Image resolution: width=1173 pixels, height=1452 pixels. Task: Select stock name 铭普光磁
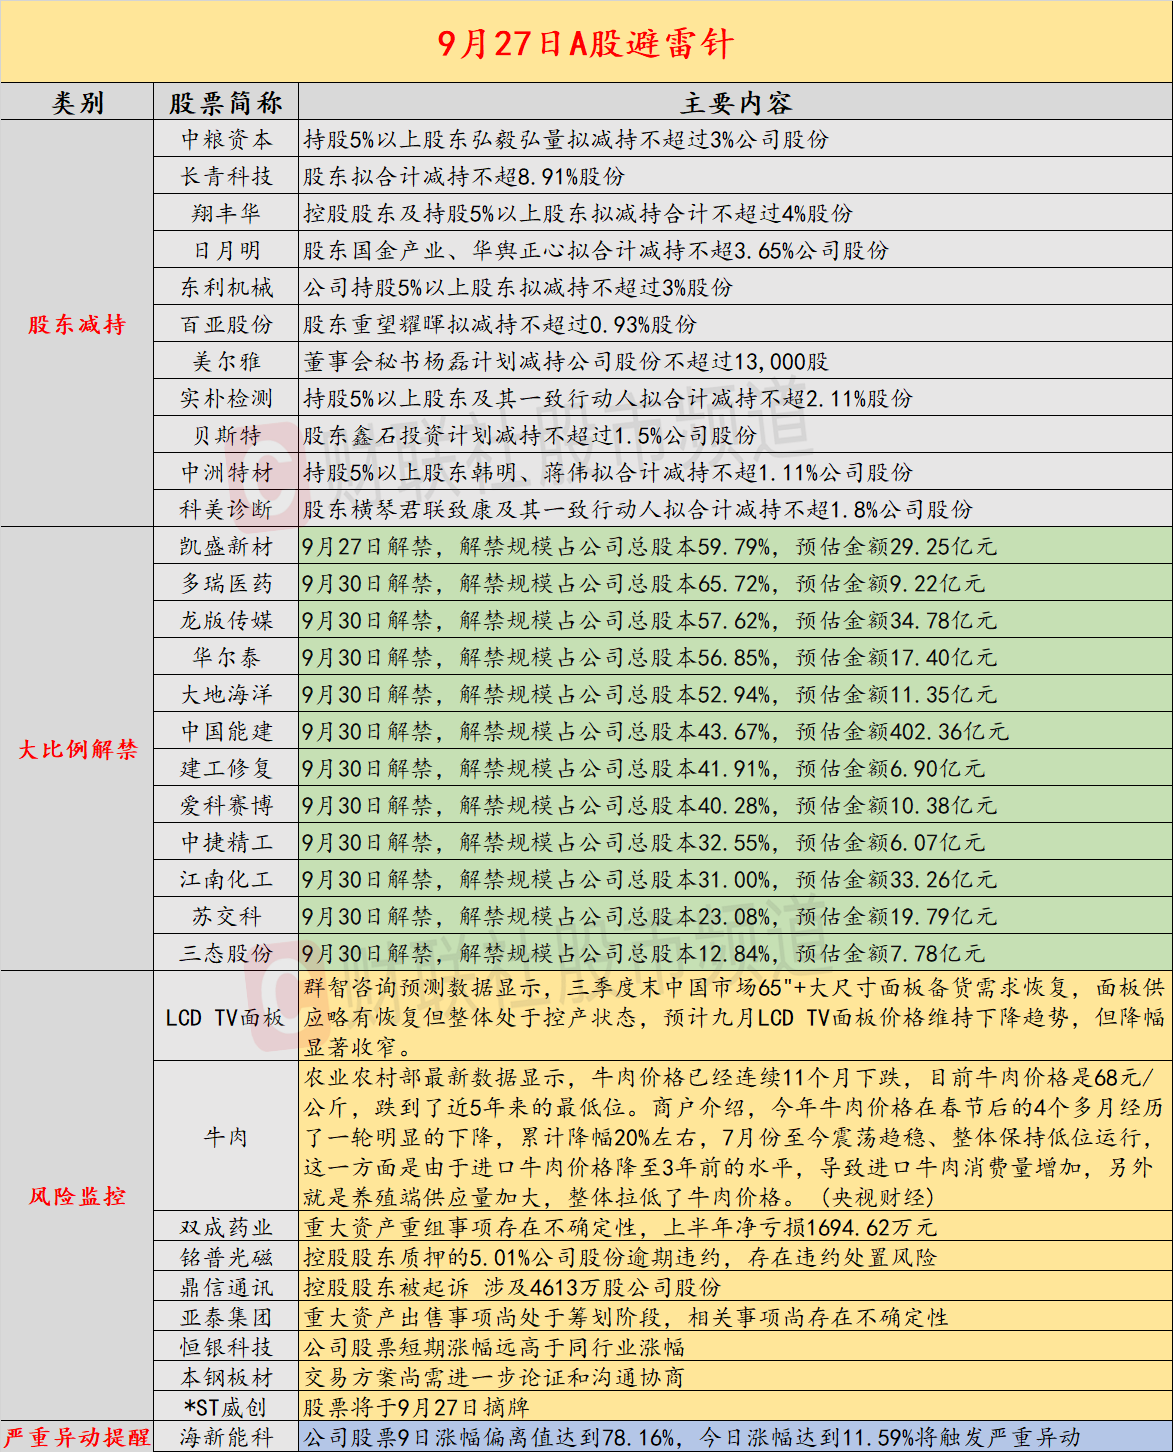tap(226, 1257)
